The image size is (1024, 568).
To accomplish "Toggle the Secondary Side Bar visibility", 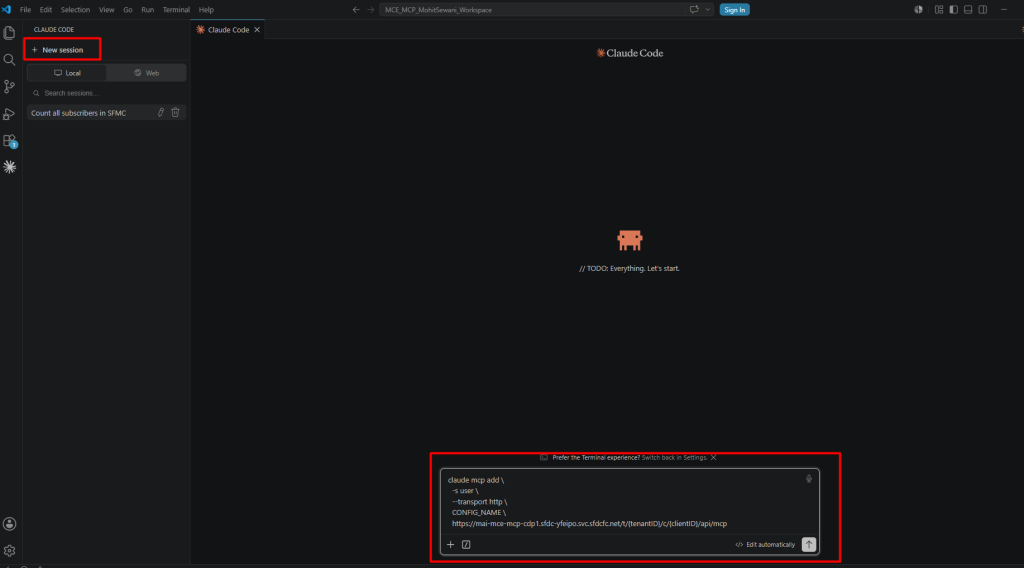I will pyautogui.click(x=983, y=10).
